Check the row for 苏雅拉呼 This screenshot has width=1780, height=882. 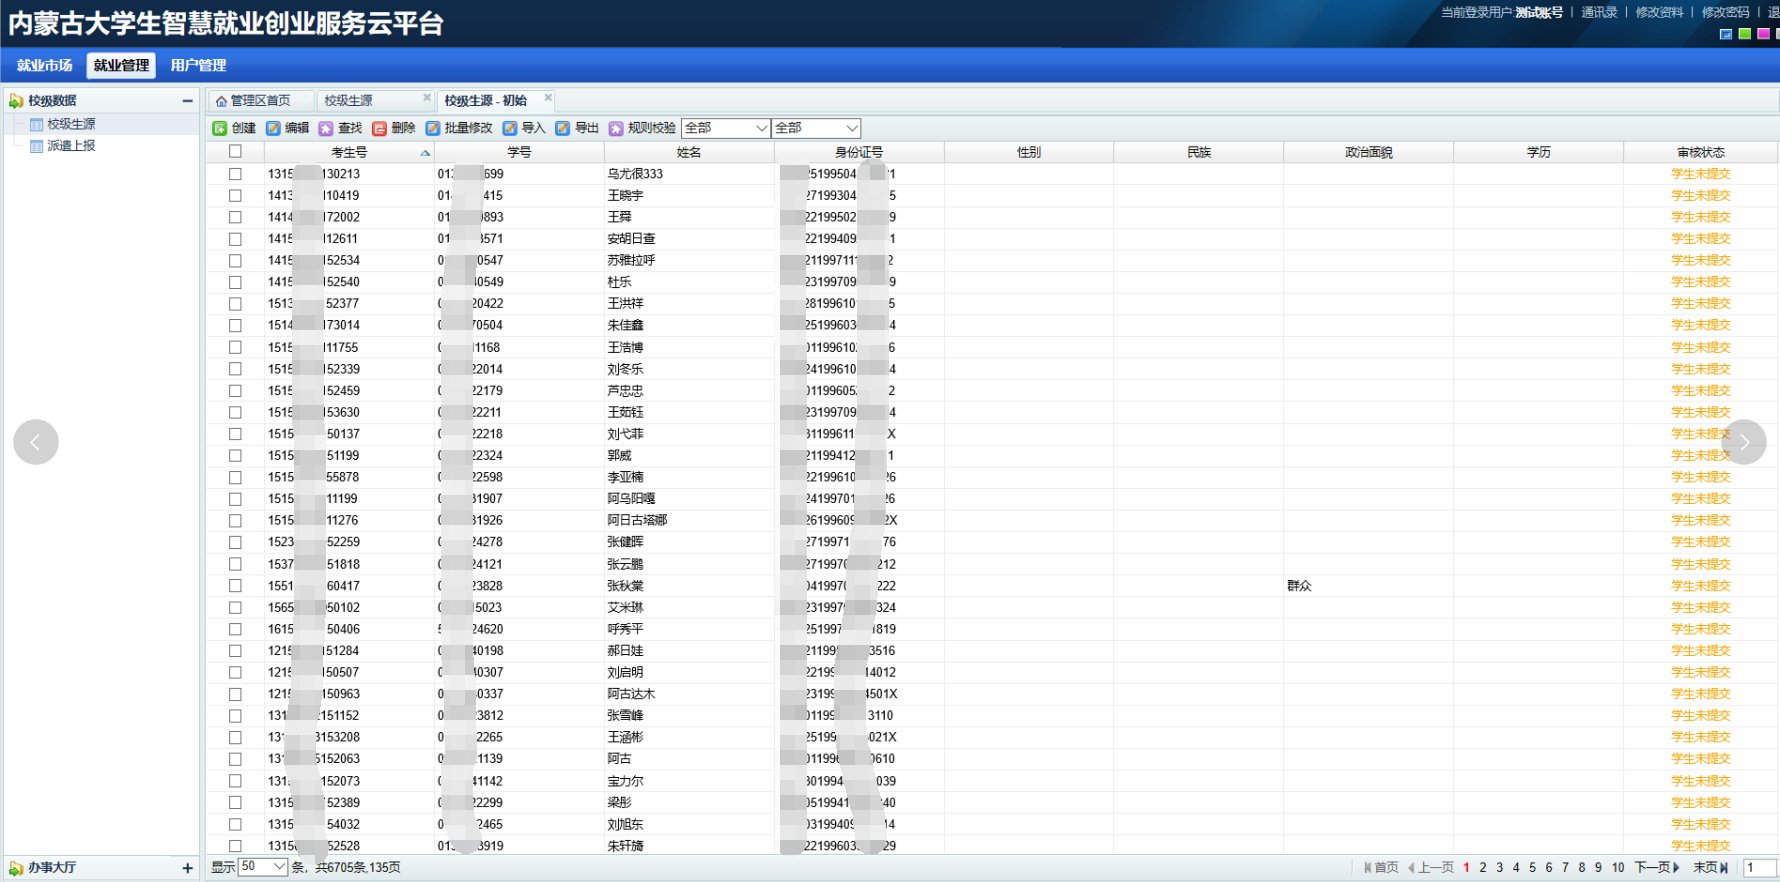coord(235,260)
